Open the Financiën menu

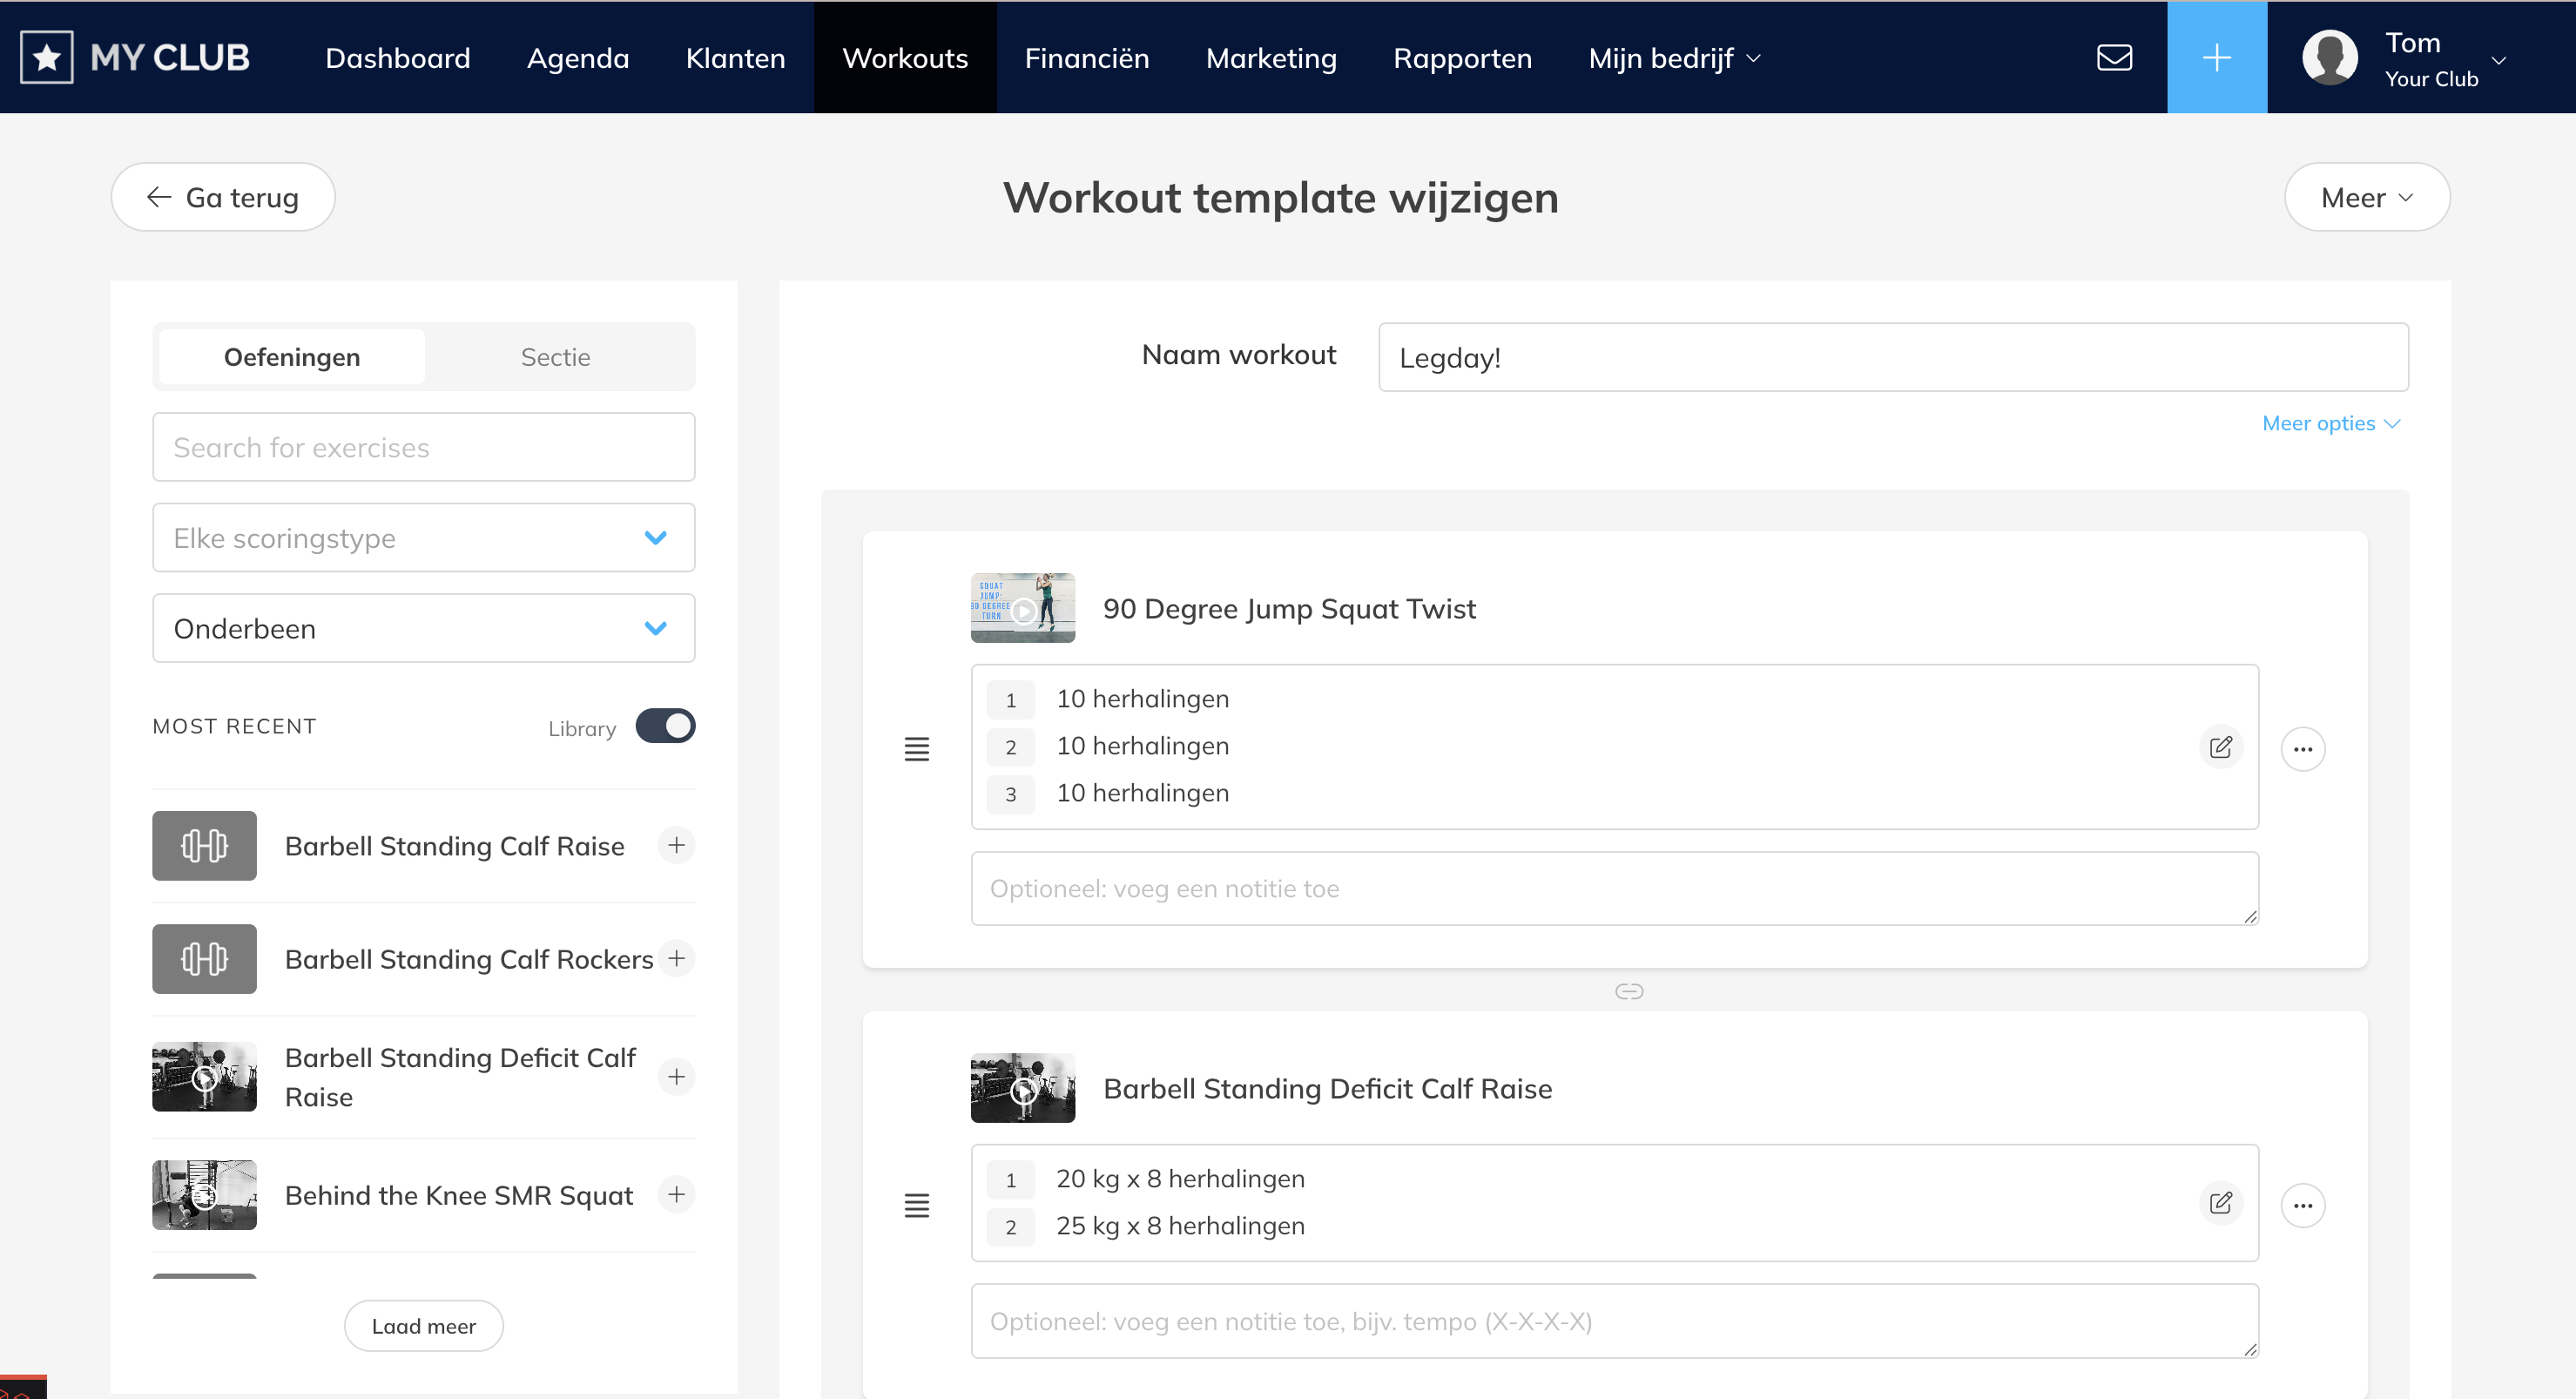1086,58
